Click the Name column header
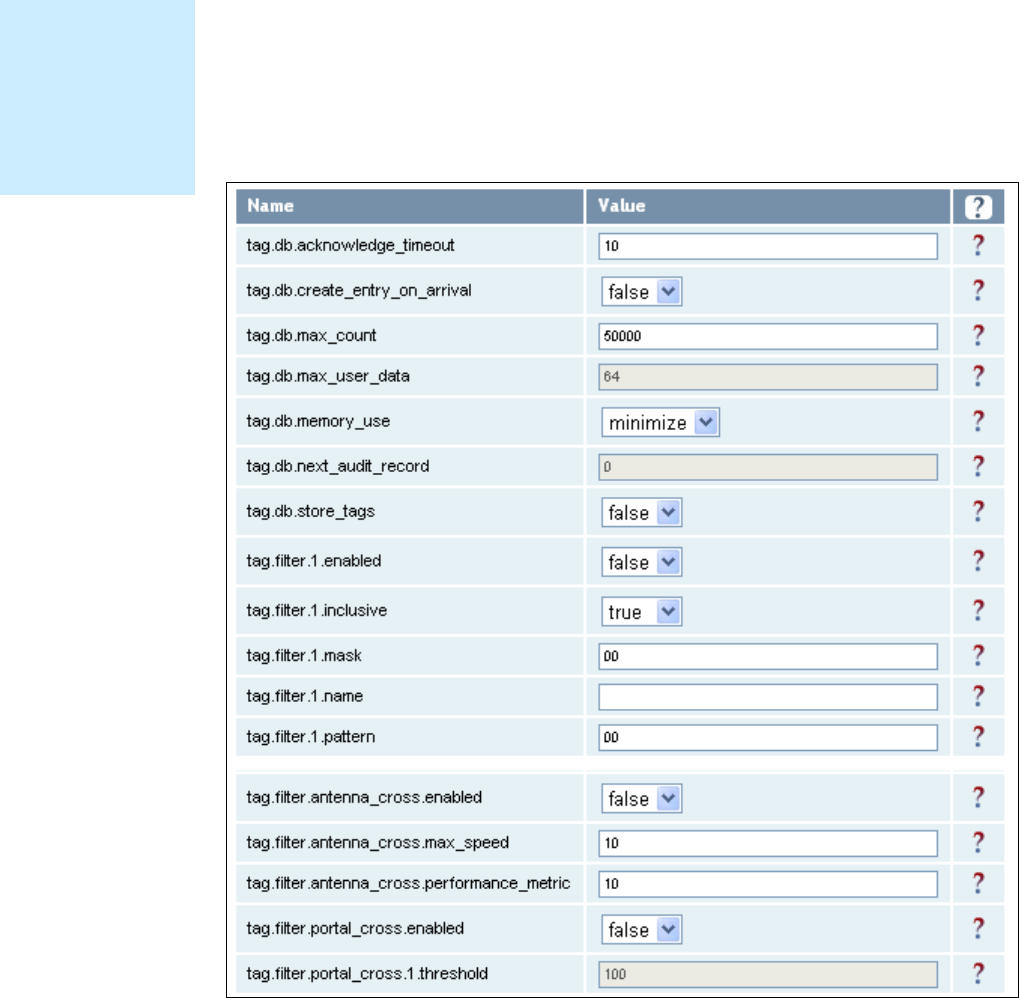 pyautogui.click(x=409, y=207)
